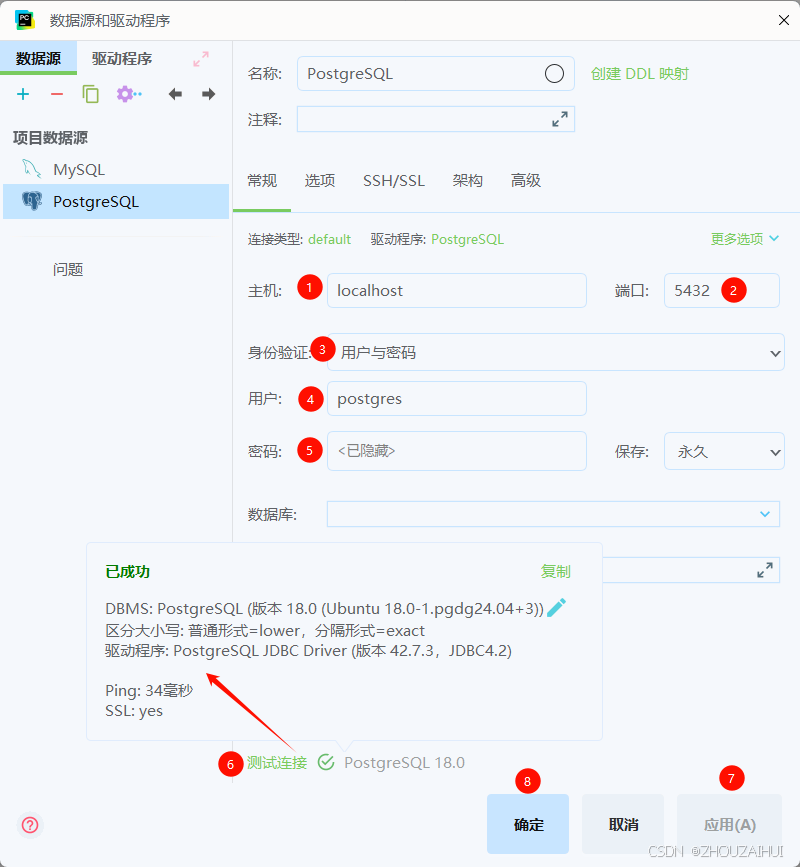Click the SSL: yes text
The height and width of the screenshot is (867, 800).
coord(134,711)
